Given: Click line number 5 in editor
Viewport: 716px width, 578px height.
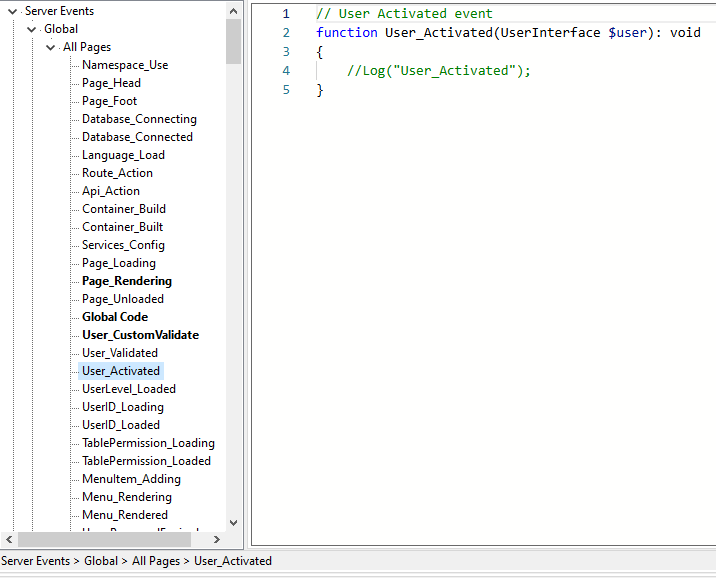Looking at the screenshot, I should click(286, 90).
